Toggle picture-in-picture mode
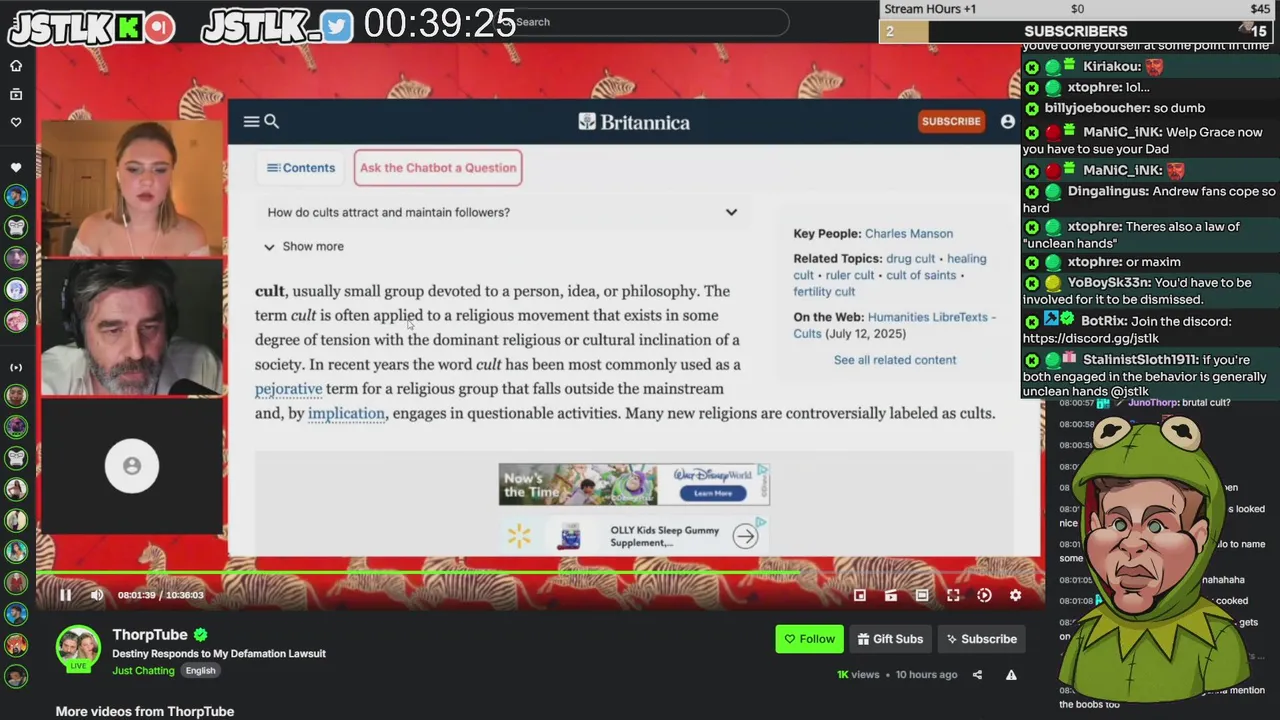 pyautogui.click(x=860, y=595)
